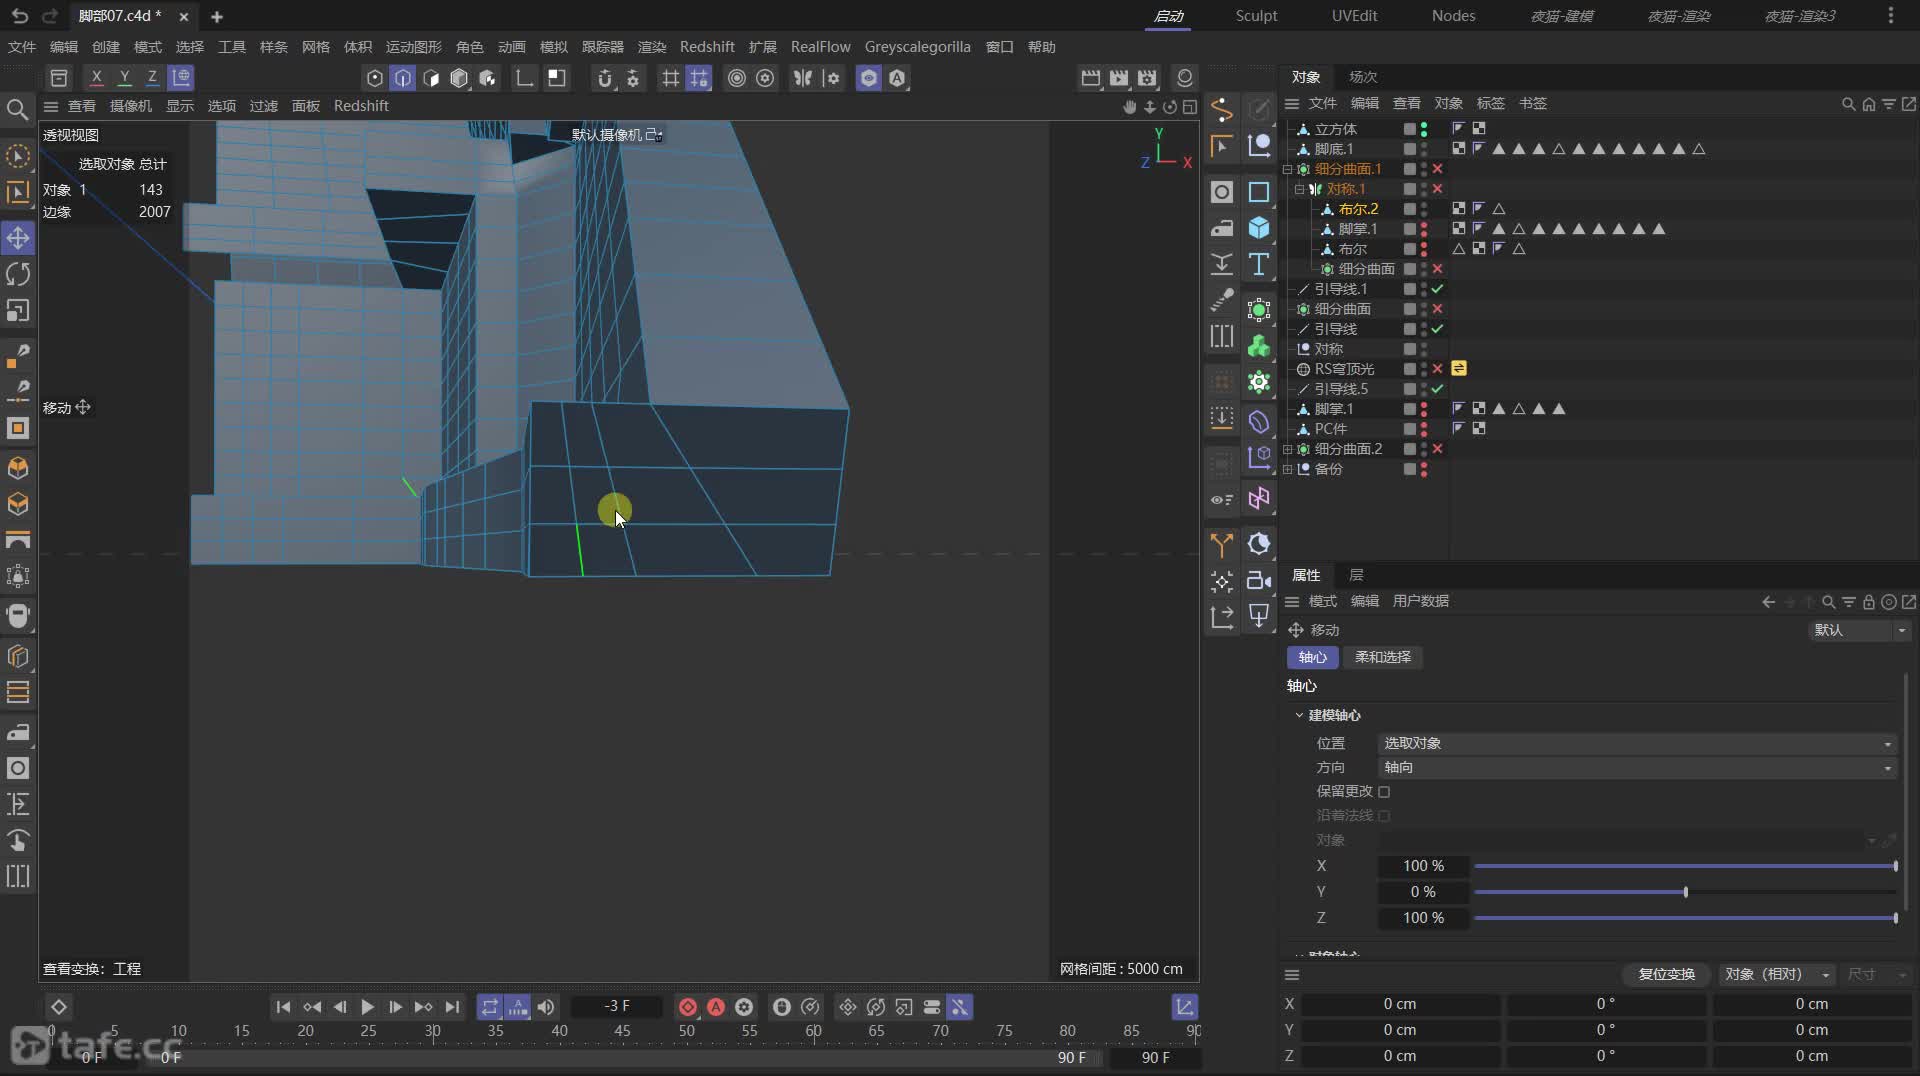
Task: Toggle the green check on 引导线.1
Action: [x=1437, y=289]
